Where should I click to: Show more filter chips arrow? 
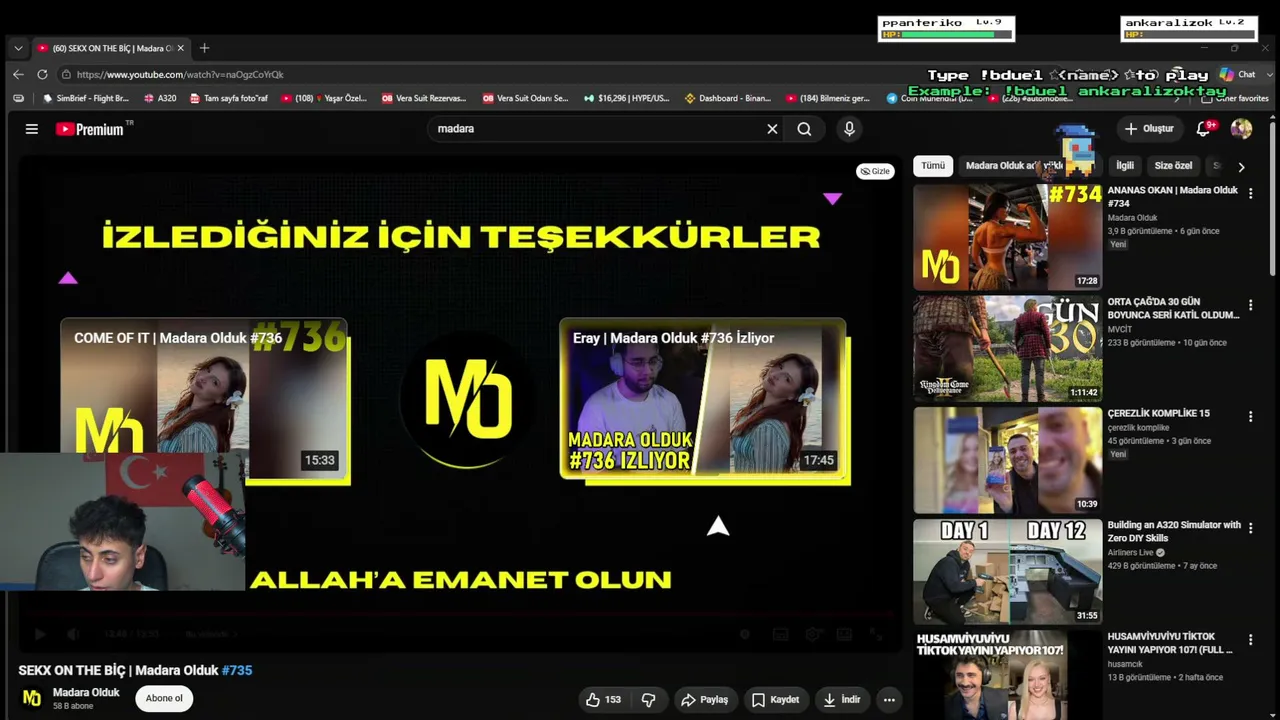point(1241,167)
